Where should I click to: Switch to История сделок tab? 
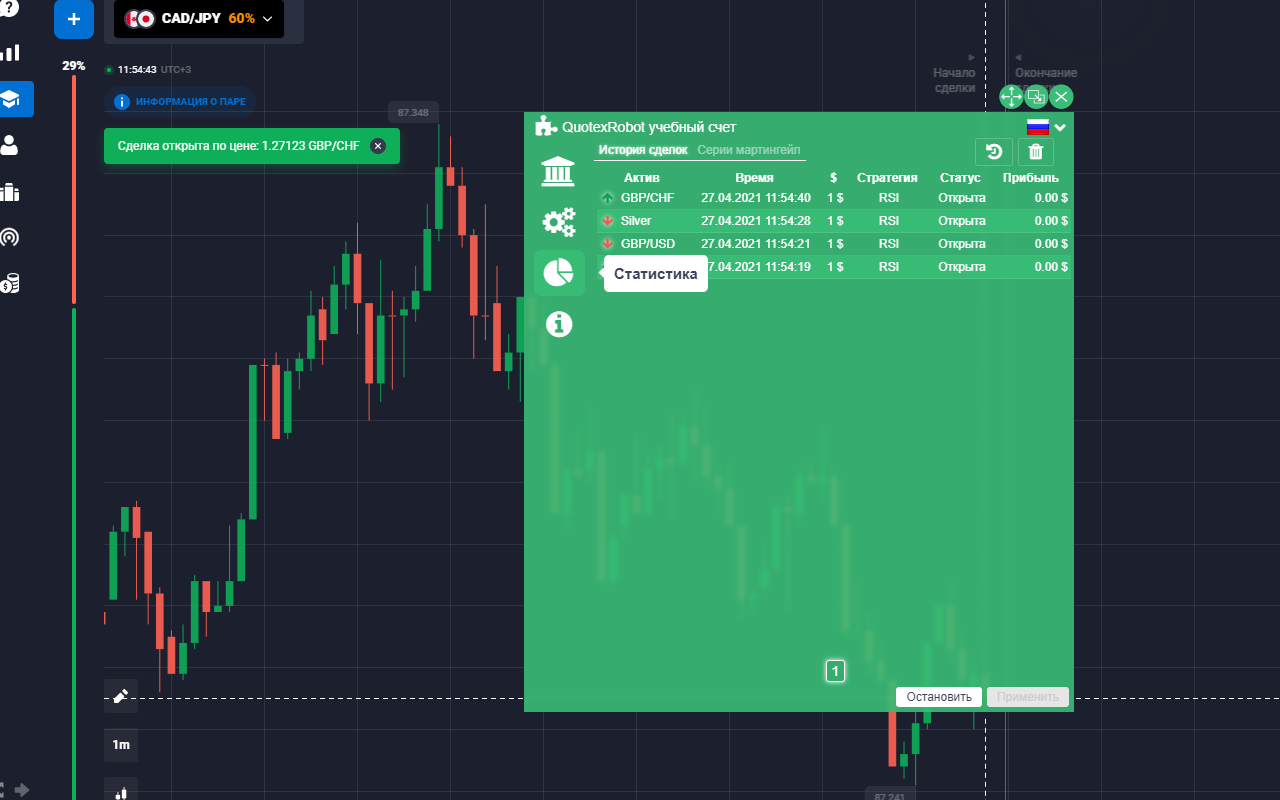643,150
